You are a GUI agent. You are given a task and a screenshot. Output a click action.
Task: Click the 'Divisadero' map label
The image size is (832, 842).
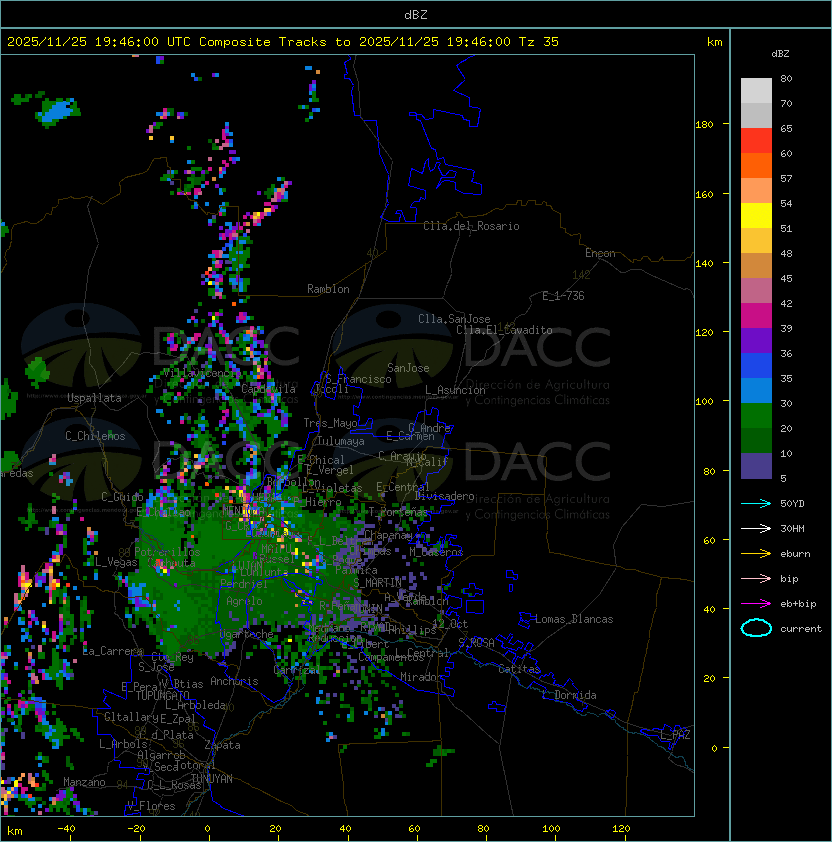(444, 496)
